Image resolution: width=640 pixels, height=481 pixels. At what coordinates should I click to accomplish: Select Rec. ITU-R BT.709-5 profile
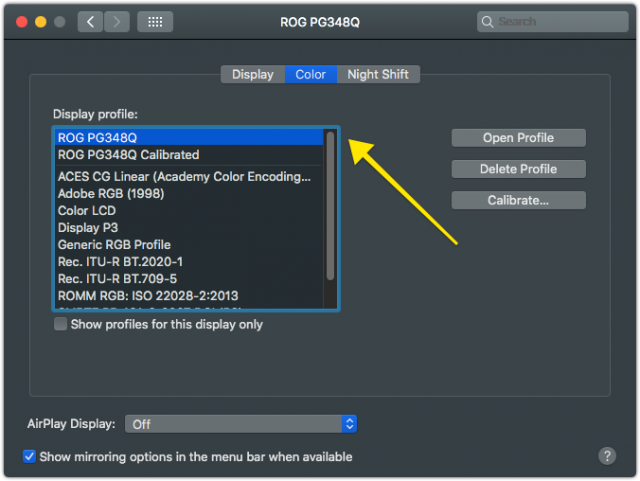[x=189, y=279]
